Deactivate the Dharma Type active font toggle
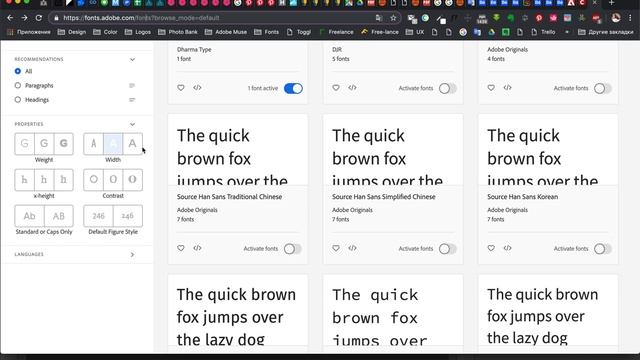Image resolution: width=640 pixels, height=360 pixels. pyautogui.click(x=293, y=88)
